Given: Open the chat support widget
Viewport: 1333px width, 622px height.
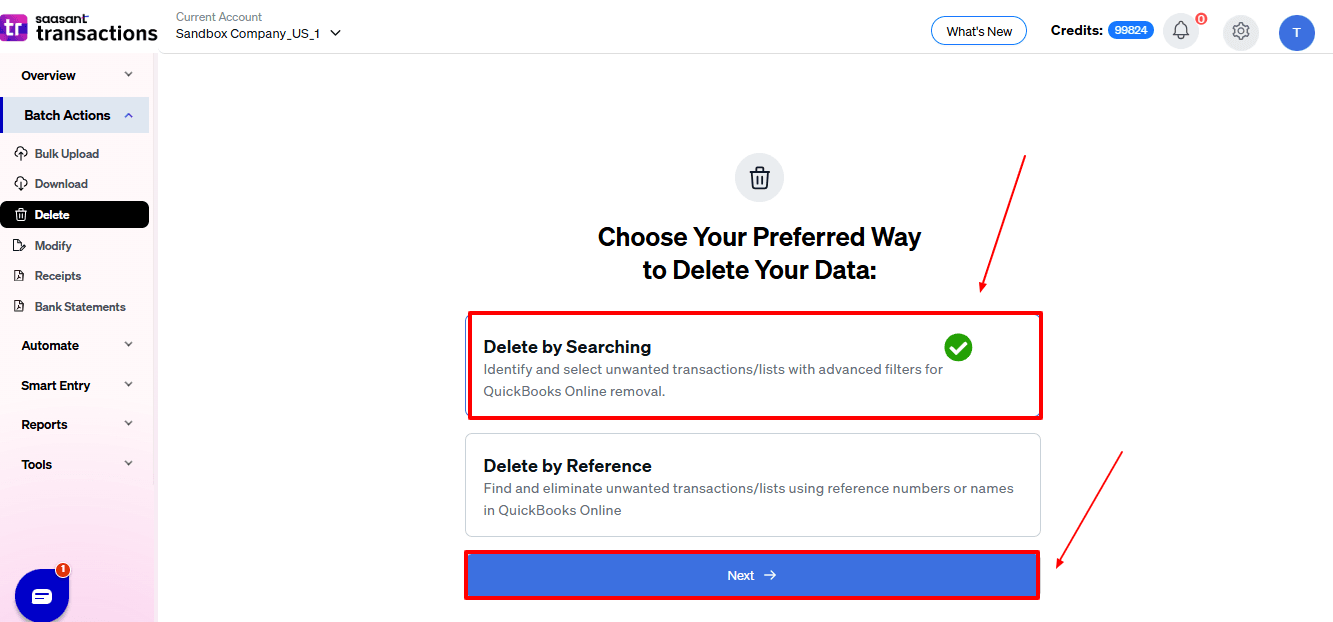Looking at the screenshot, I should [41, 595].
